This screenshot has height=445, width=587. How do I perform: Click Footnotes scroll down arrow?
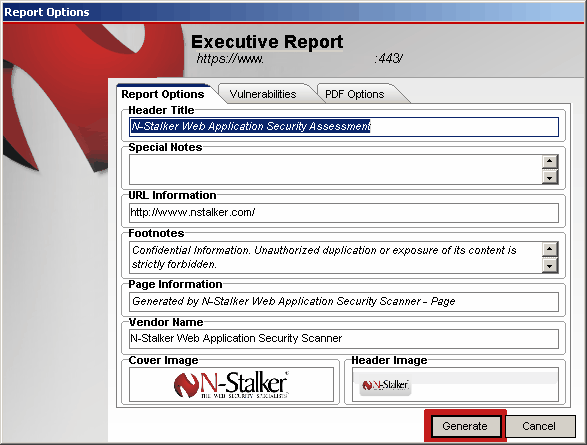point(550,266)
